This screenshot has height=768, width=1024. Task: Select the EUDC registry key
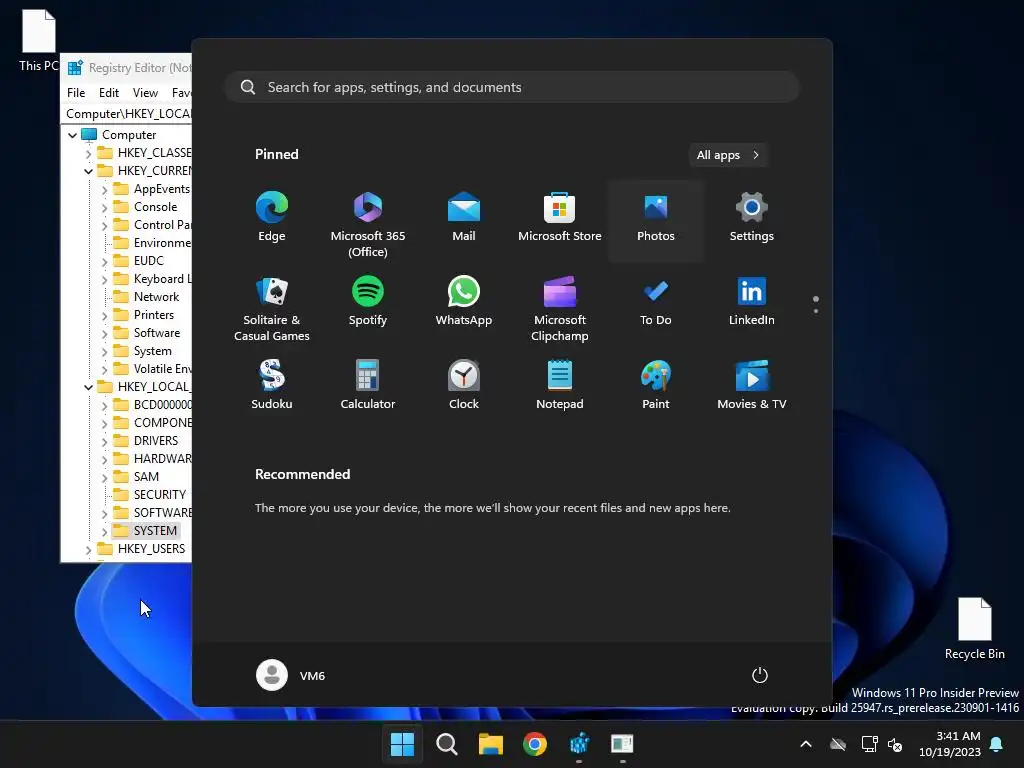click(148, 261)
